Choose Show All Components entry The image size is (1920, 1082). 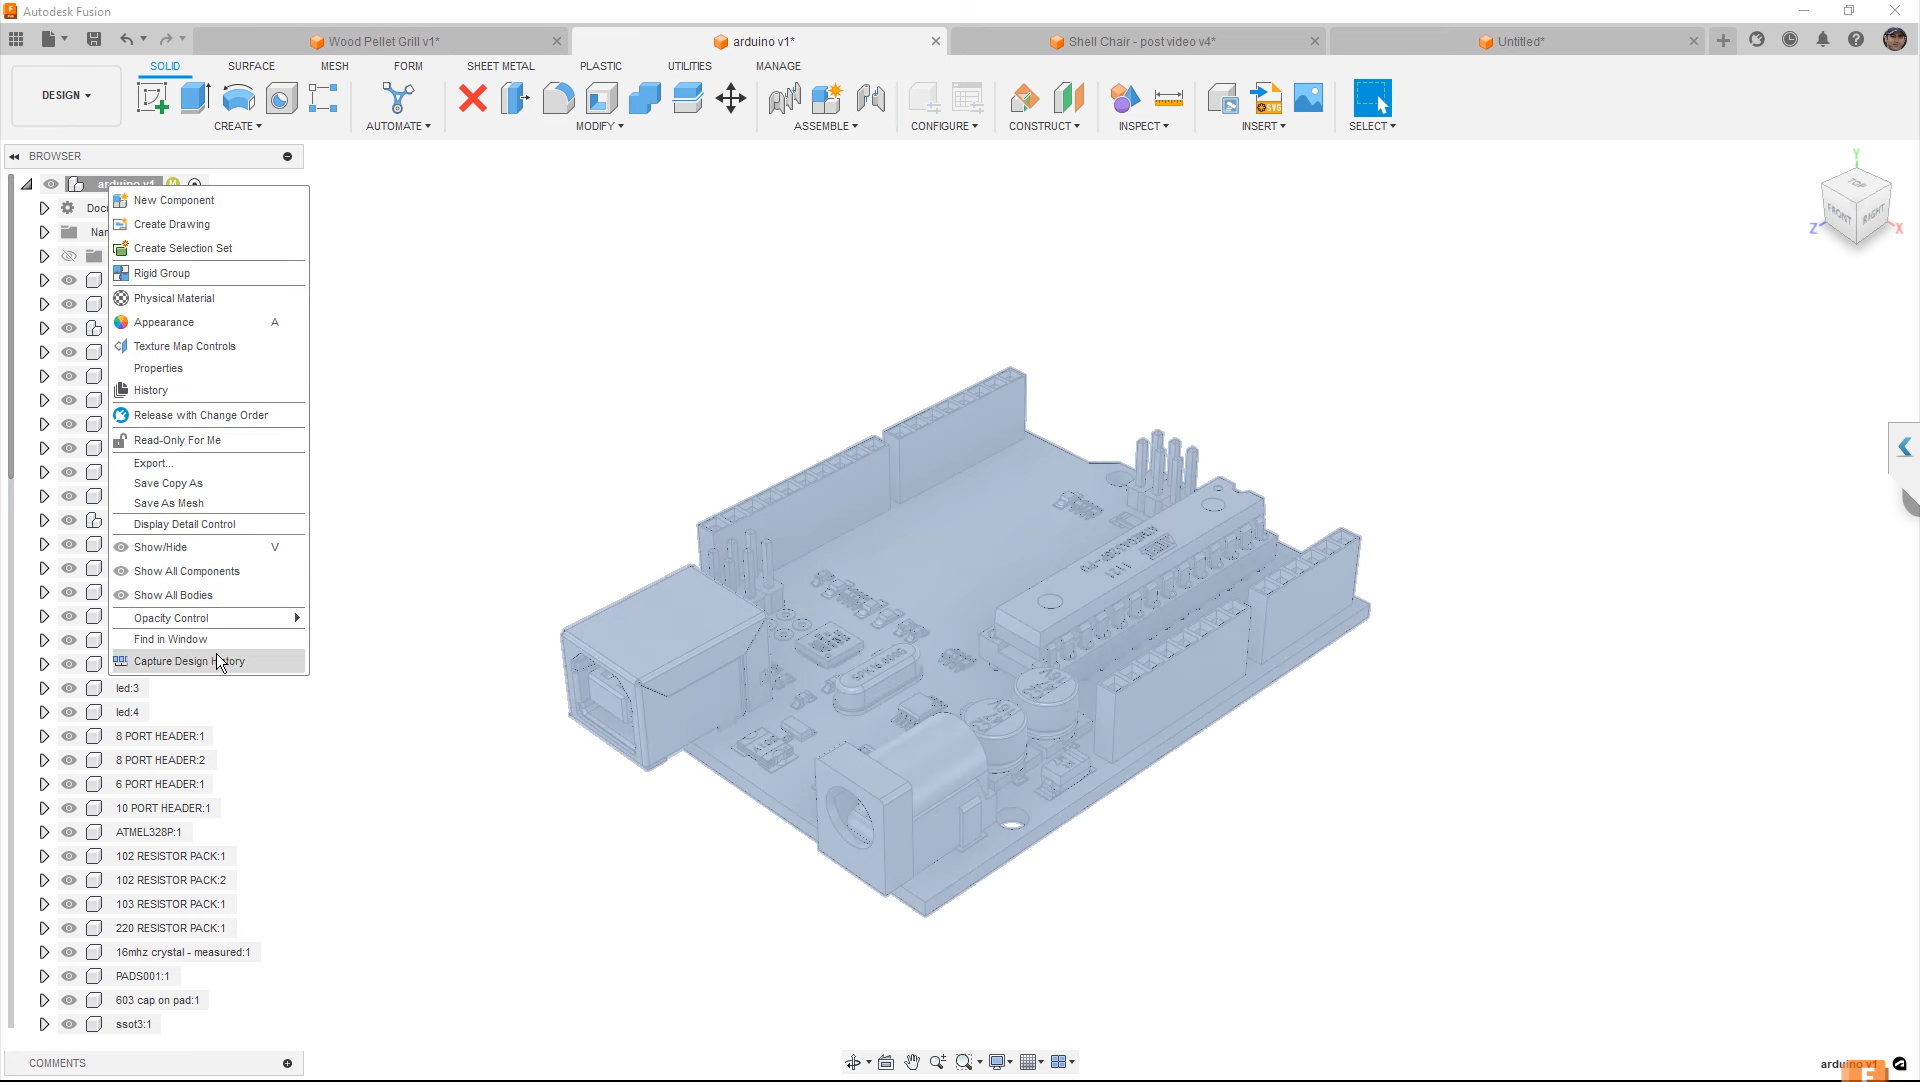pyautogui.click(x=208, y=571)
